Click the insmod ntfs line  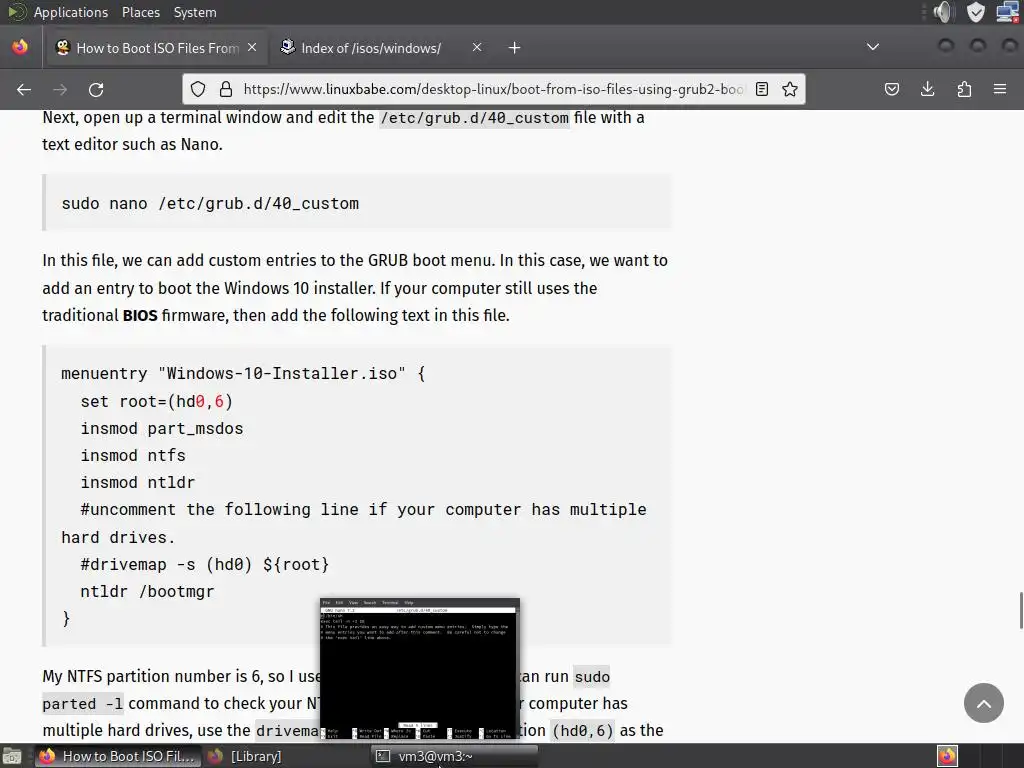pos(133,455)
